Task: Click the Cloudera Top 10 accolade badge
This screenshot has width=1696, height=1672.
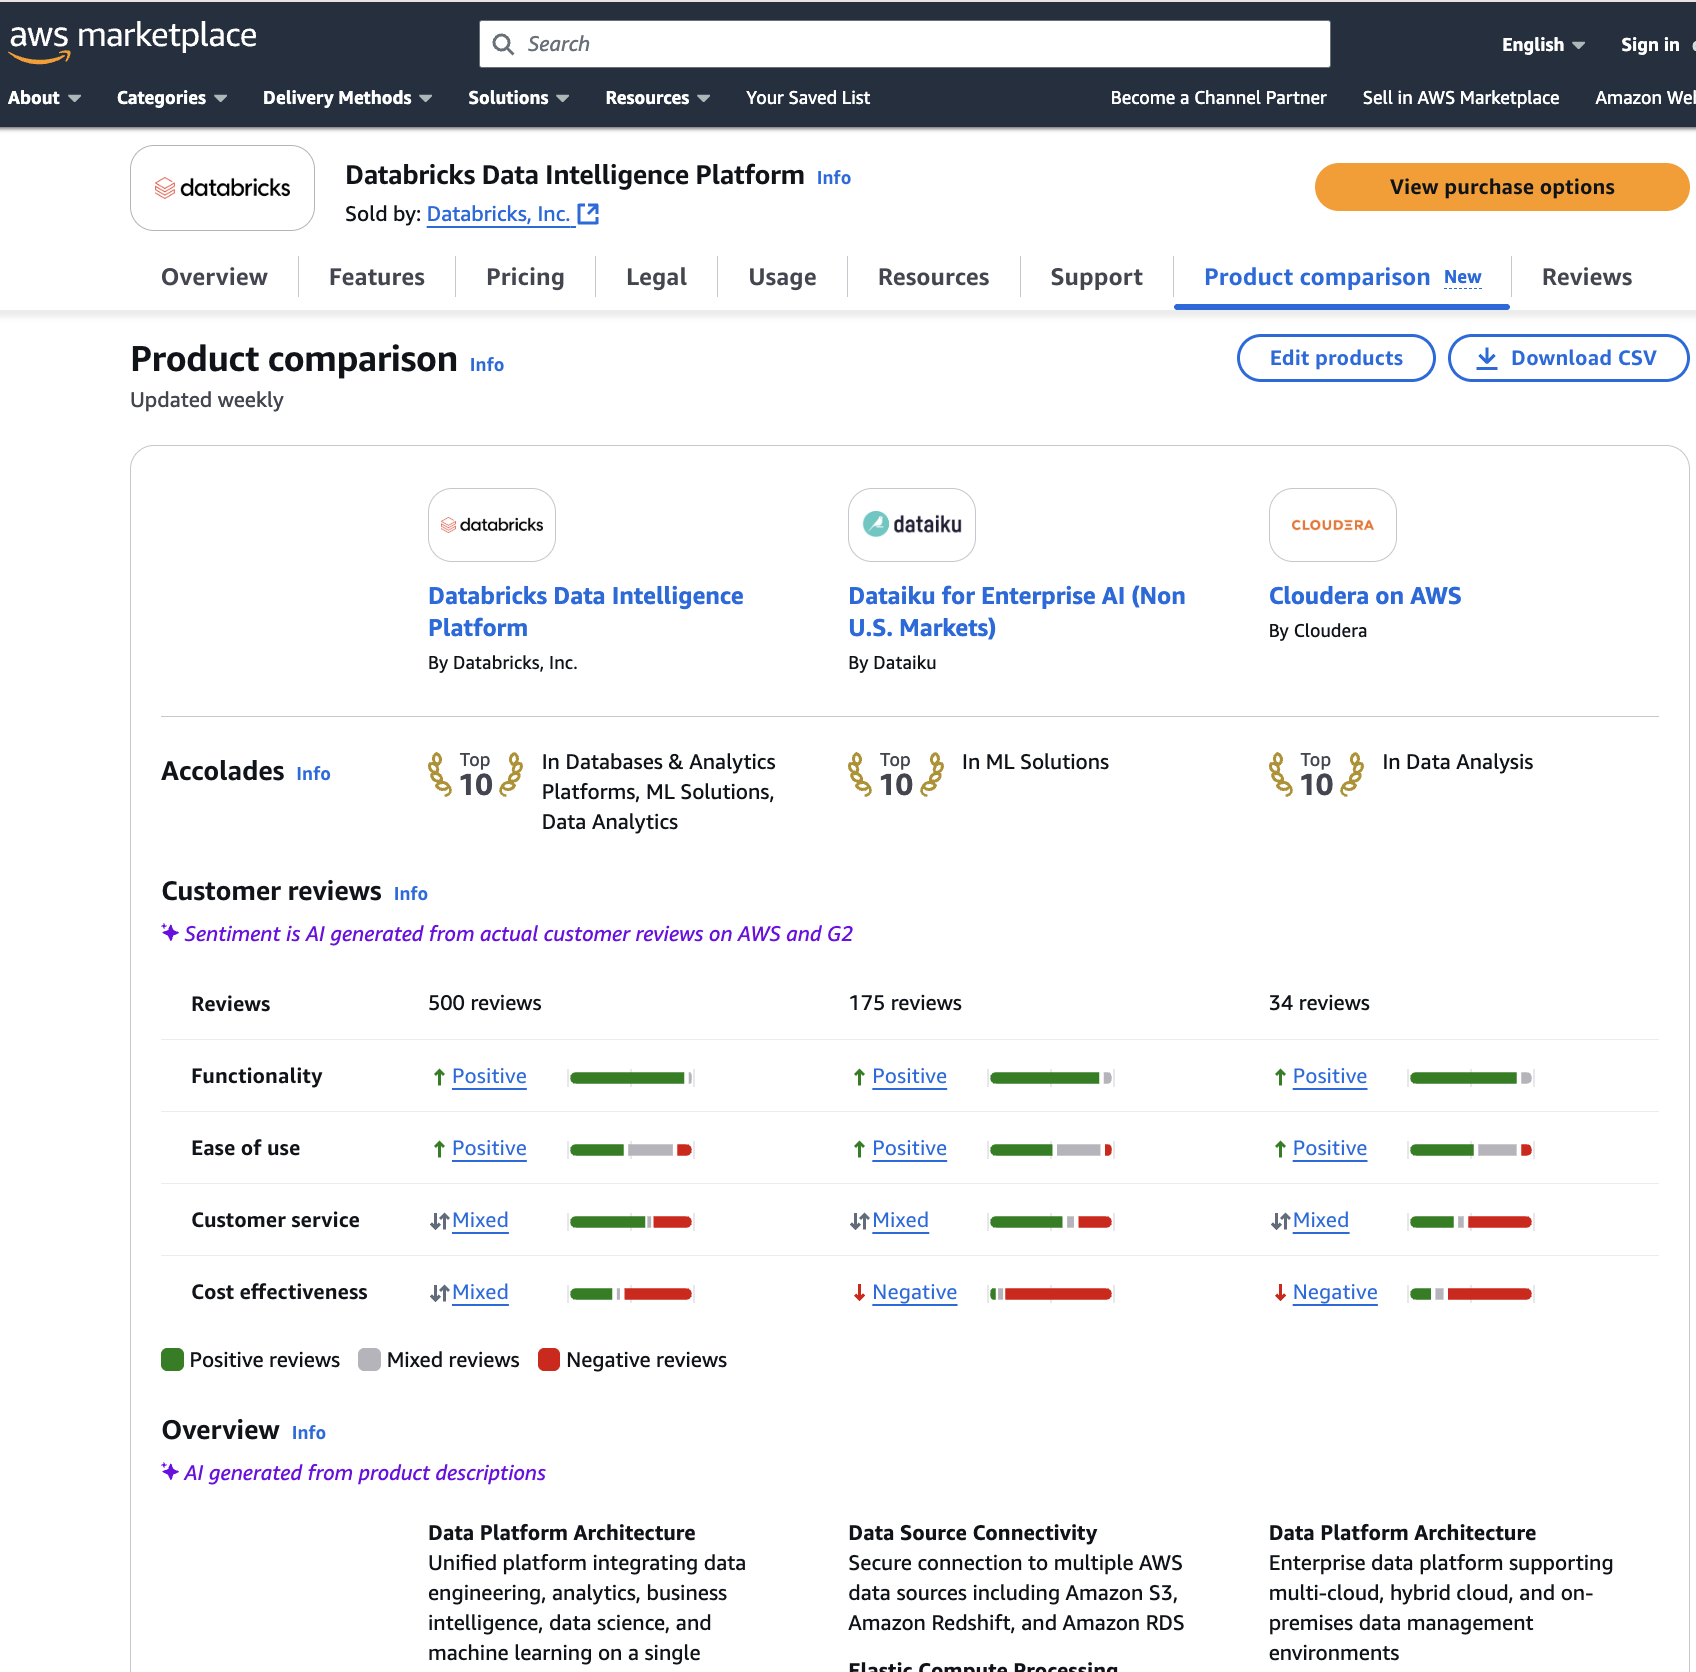Action: tap(1316, 775)
